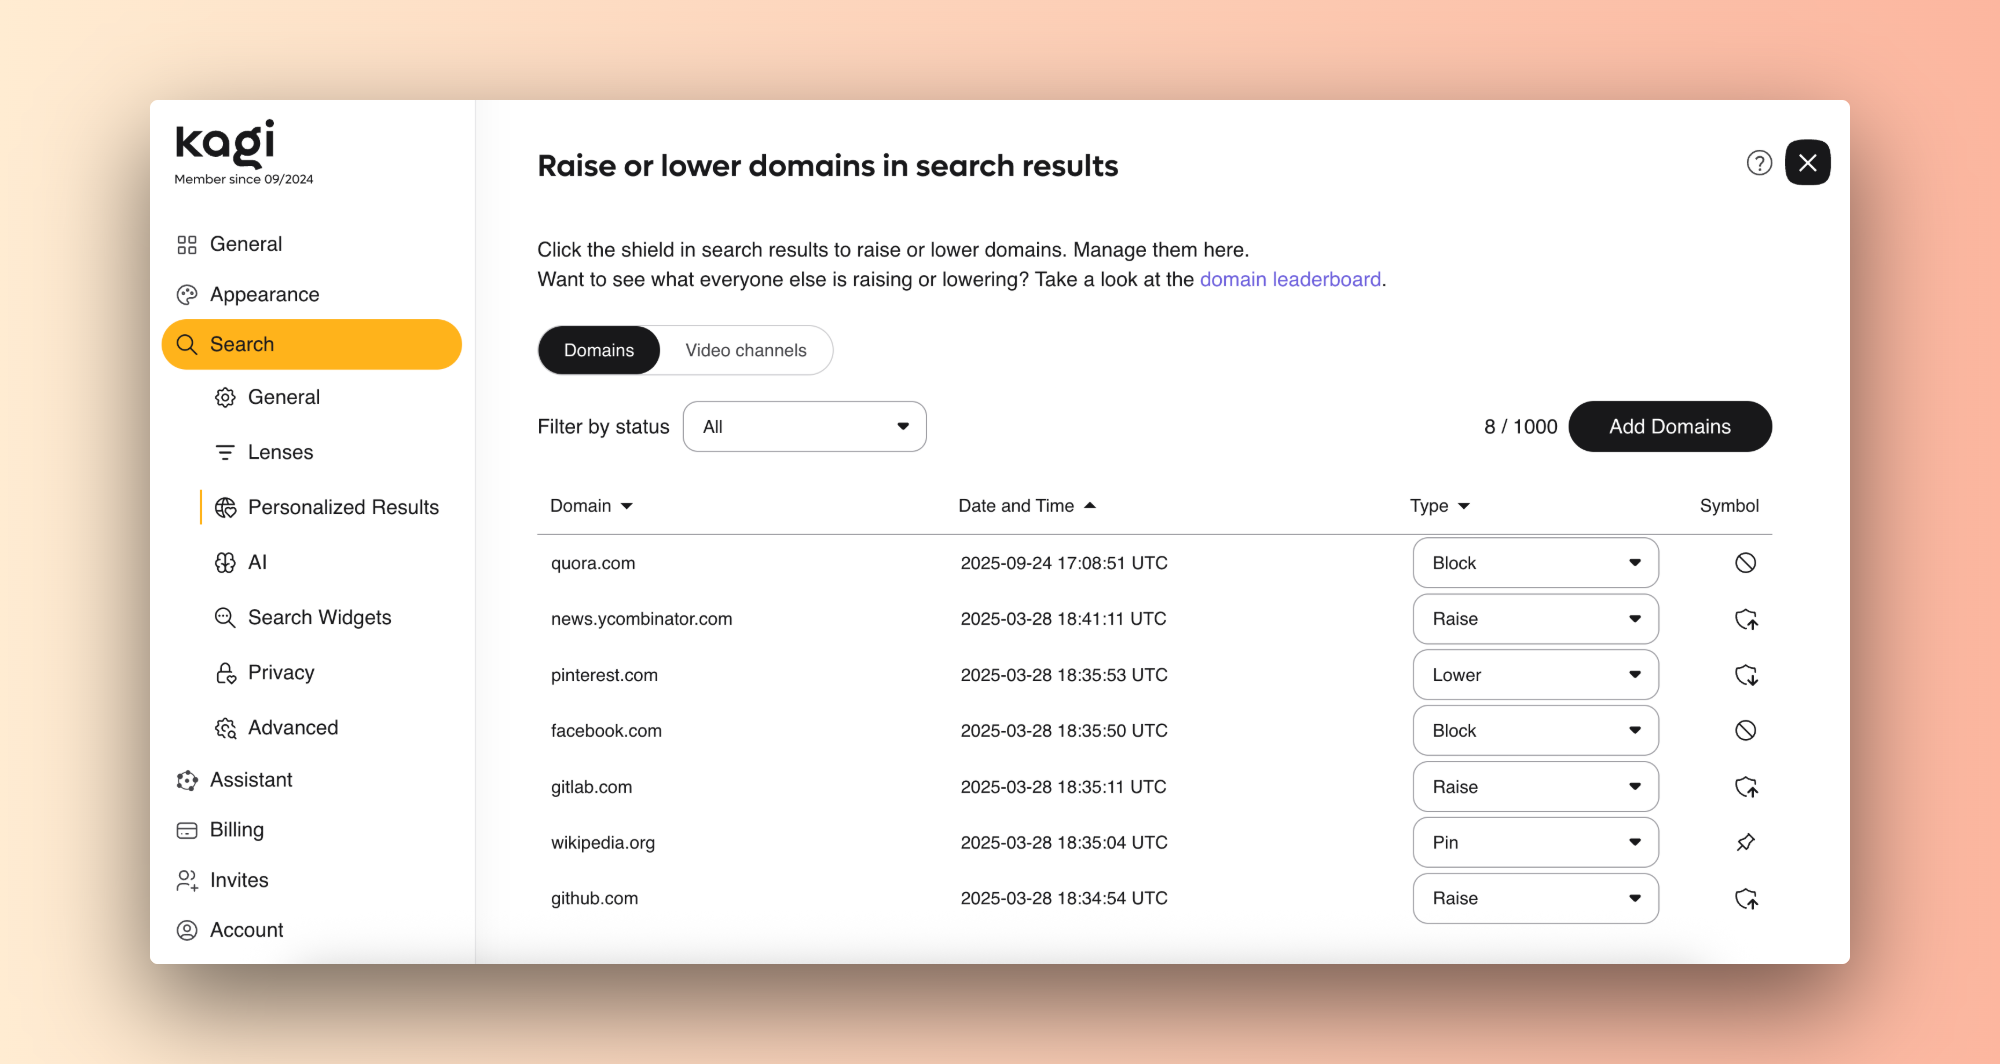Click the Kagi logo
This screenshot has height=1064, width=2000.
(x=225, y=144)
